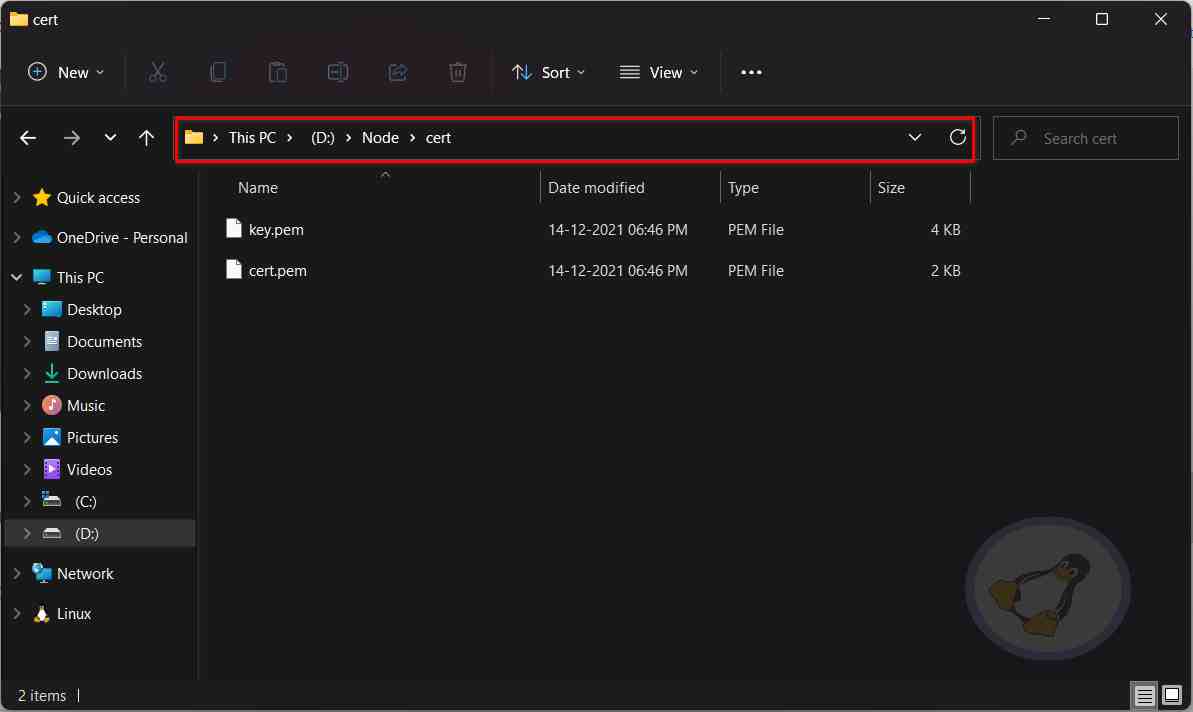The width and height of the screenshot is (1193, 712).
Task: Open Network in navigation pane
Action: point(84,574)
